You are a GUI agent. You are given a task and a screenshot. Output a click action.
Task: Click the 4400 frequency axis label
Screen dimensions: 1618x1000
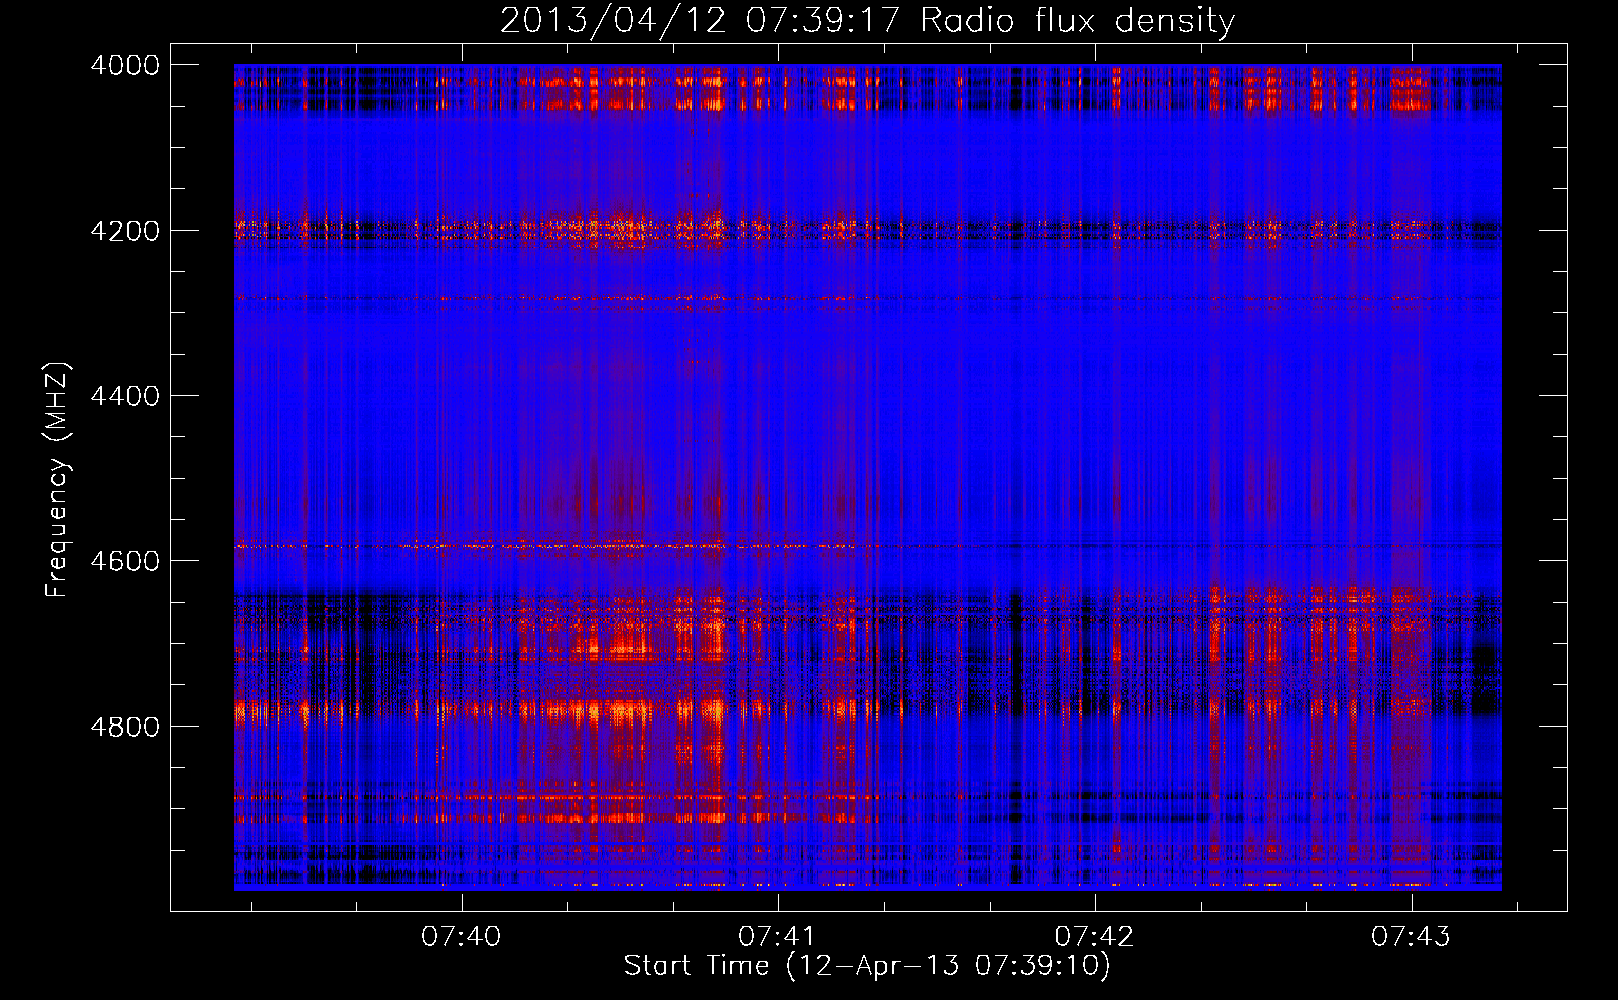(125, 396)
